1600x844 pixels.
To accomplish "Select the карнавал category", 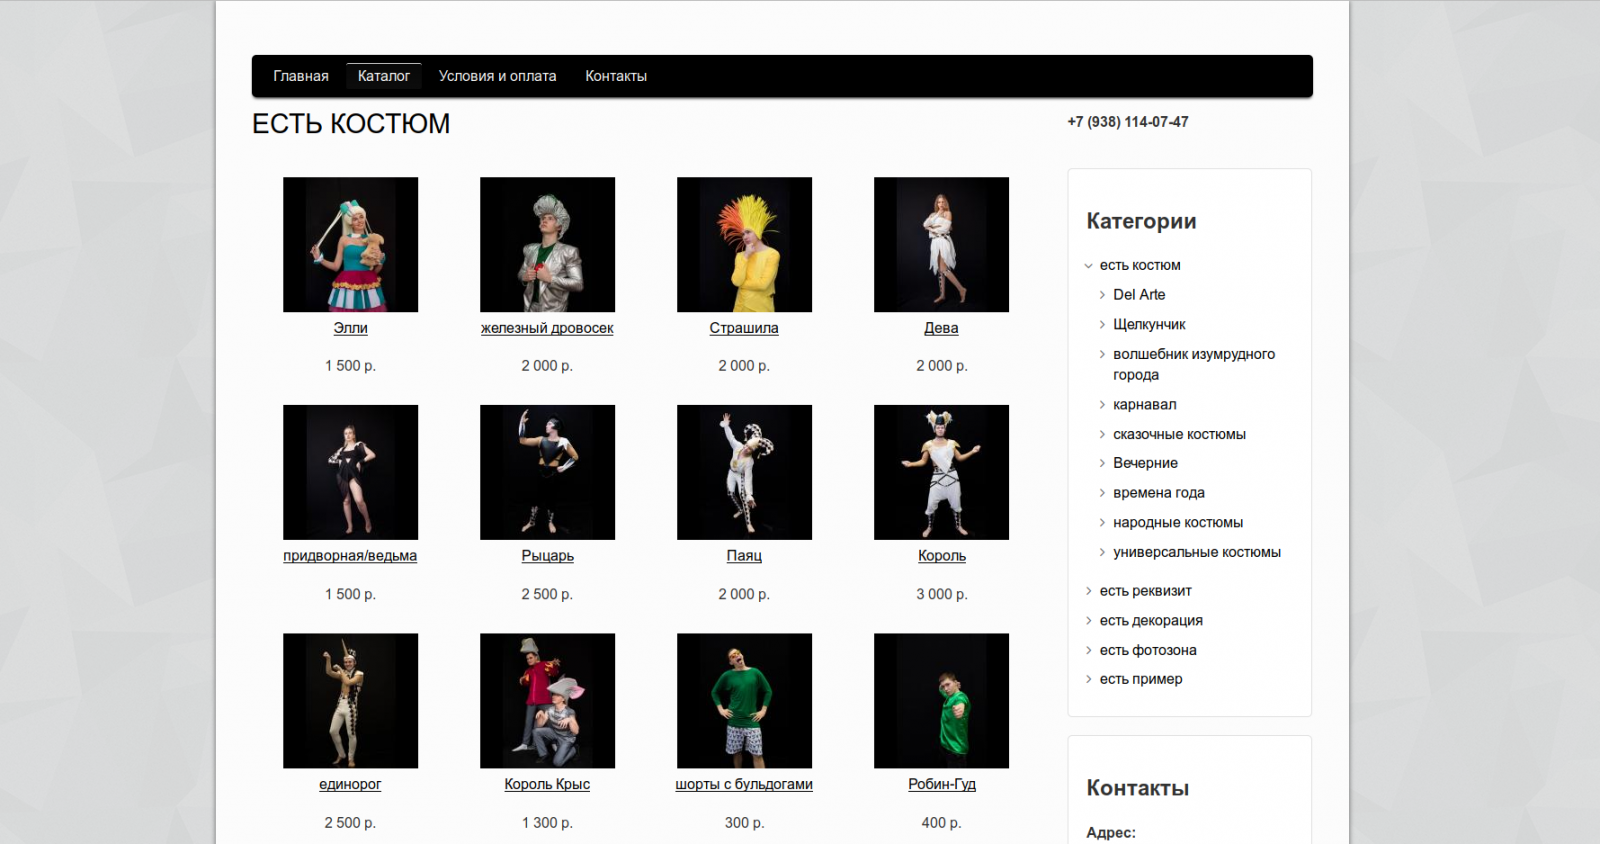I will click(1145, 405).
